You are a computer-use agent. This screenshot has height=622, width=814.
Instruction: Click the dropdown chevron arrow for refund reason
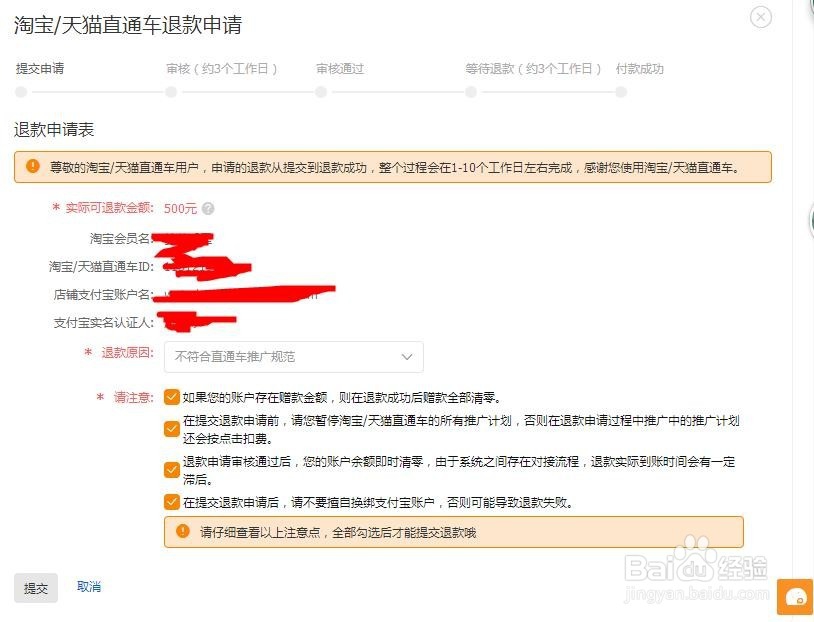[x=407, y=357]
